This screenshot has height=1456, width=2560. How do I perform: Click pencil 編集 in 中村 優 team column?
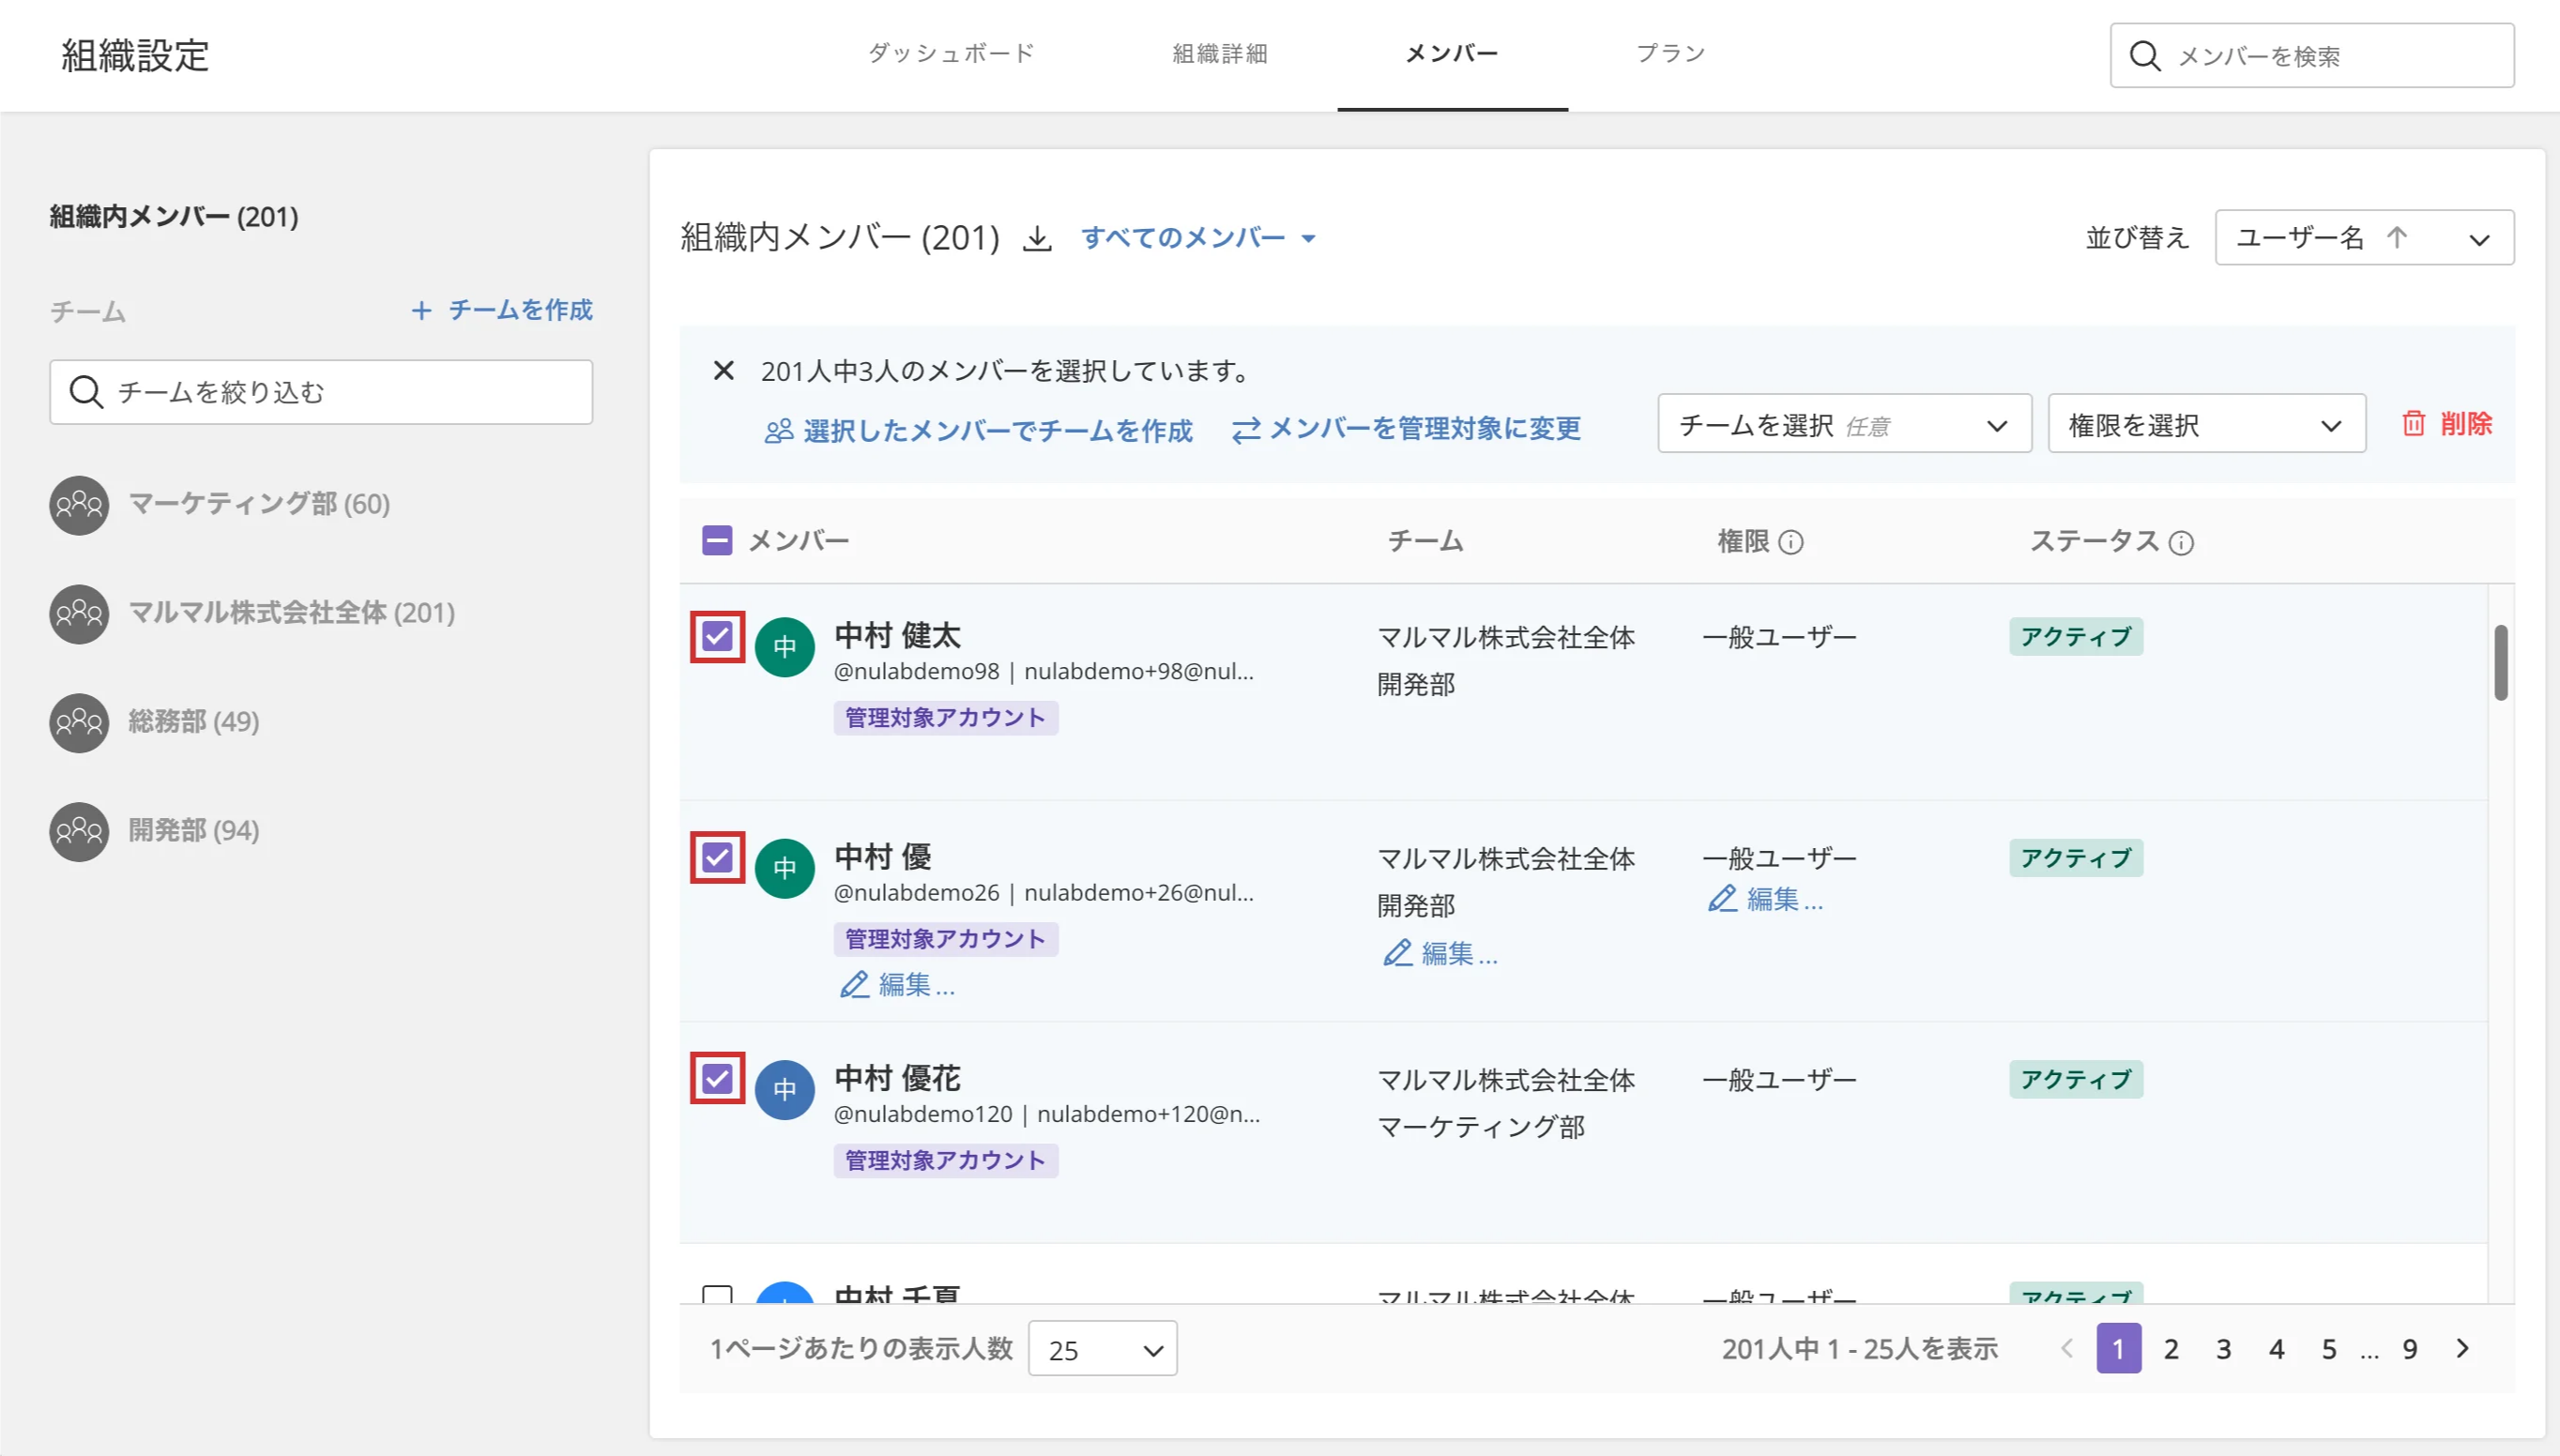1440,954
